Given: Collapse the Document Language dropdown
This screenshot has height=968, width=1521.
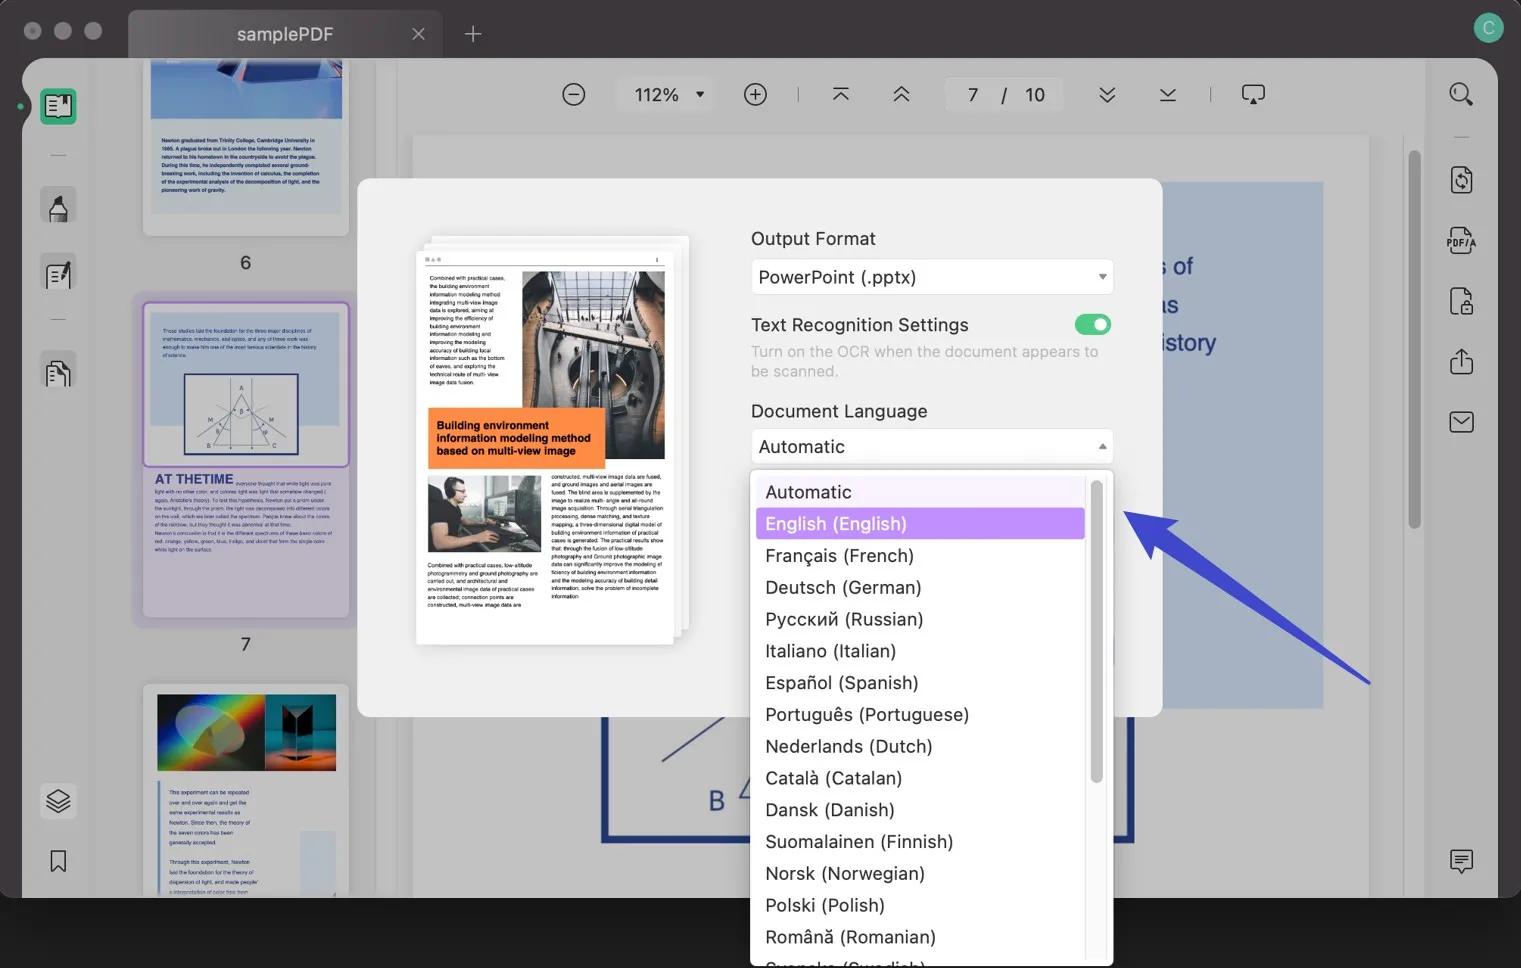Looking at the screenshot, I should (x=931, y=447).
